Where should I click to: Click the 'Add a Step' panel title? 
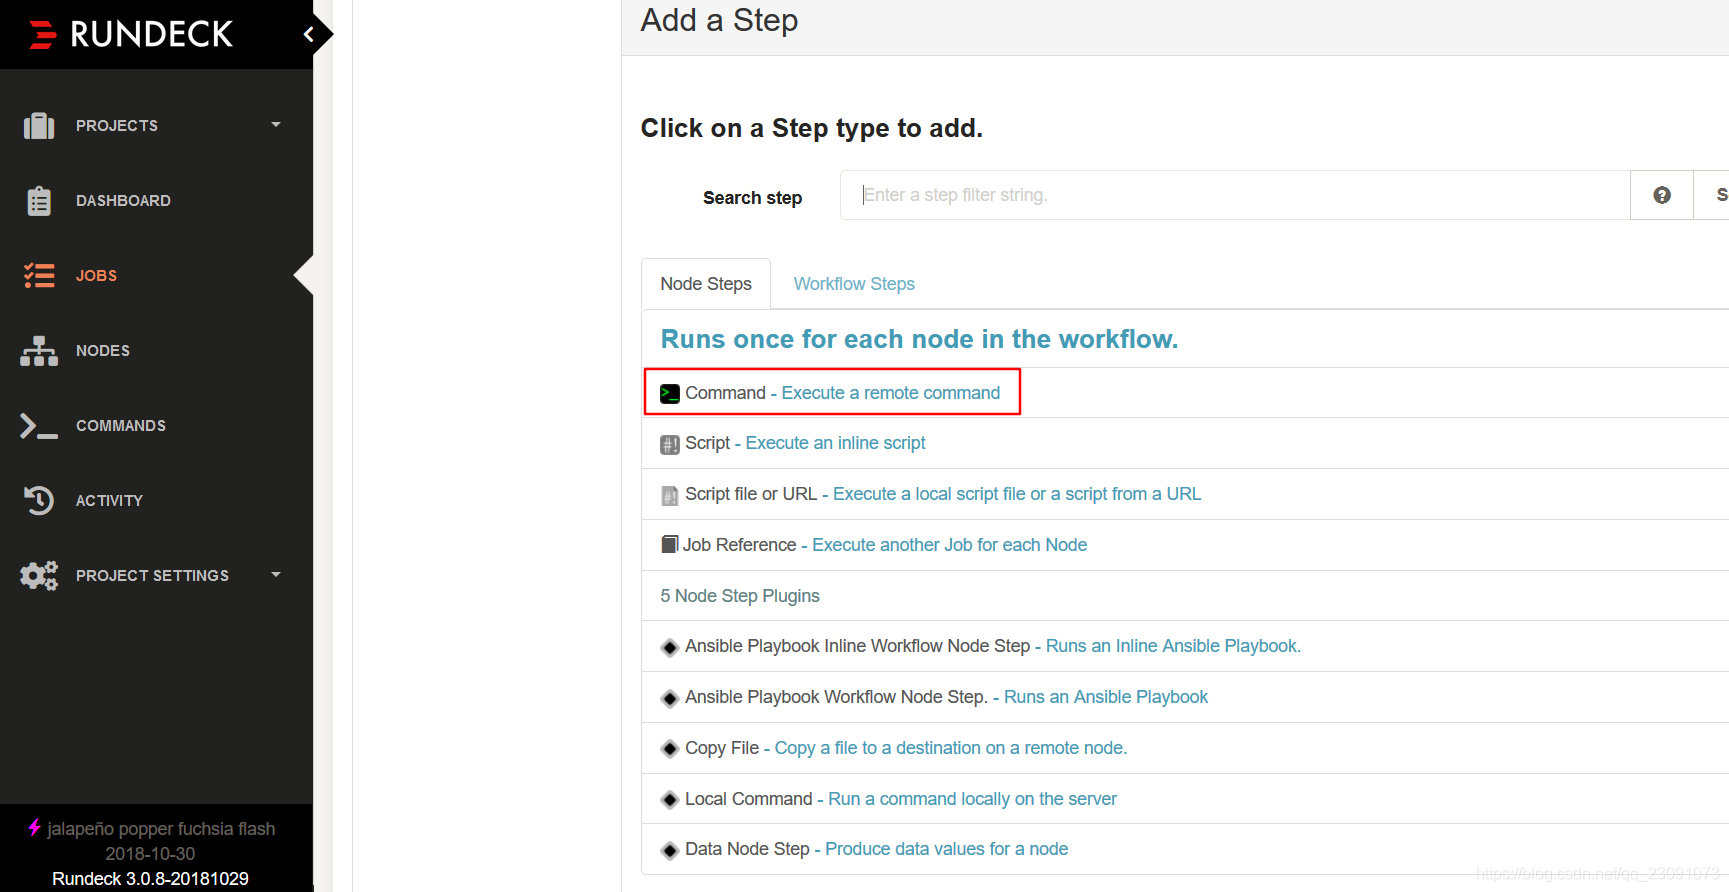click(719, 21)
